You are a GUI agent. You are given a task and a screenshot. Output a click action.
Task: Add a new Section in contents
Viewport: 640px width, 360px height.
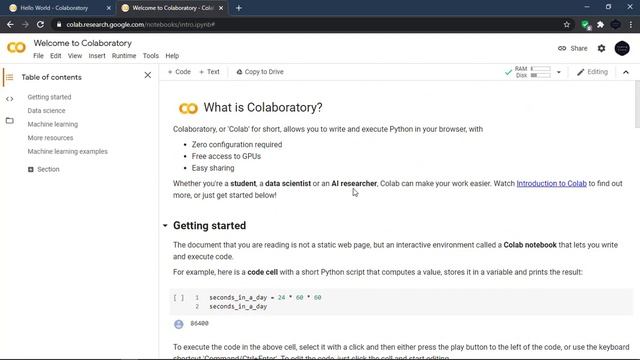tap(44, 169)
